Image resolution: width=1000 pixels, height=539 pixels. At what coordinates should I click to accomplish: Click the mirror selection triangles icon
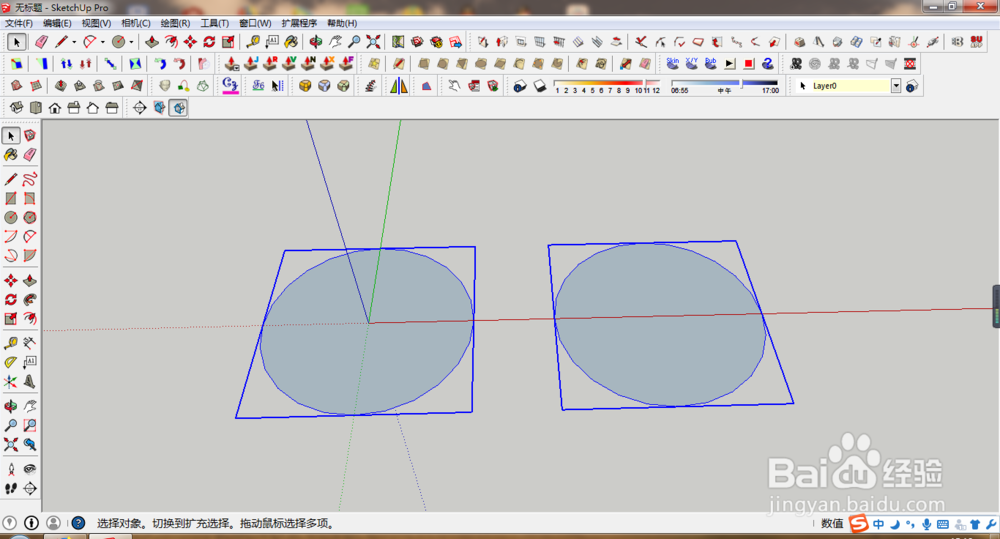399,85
